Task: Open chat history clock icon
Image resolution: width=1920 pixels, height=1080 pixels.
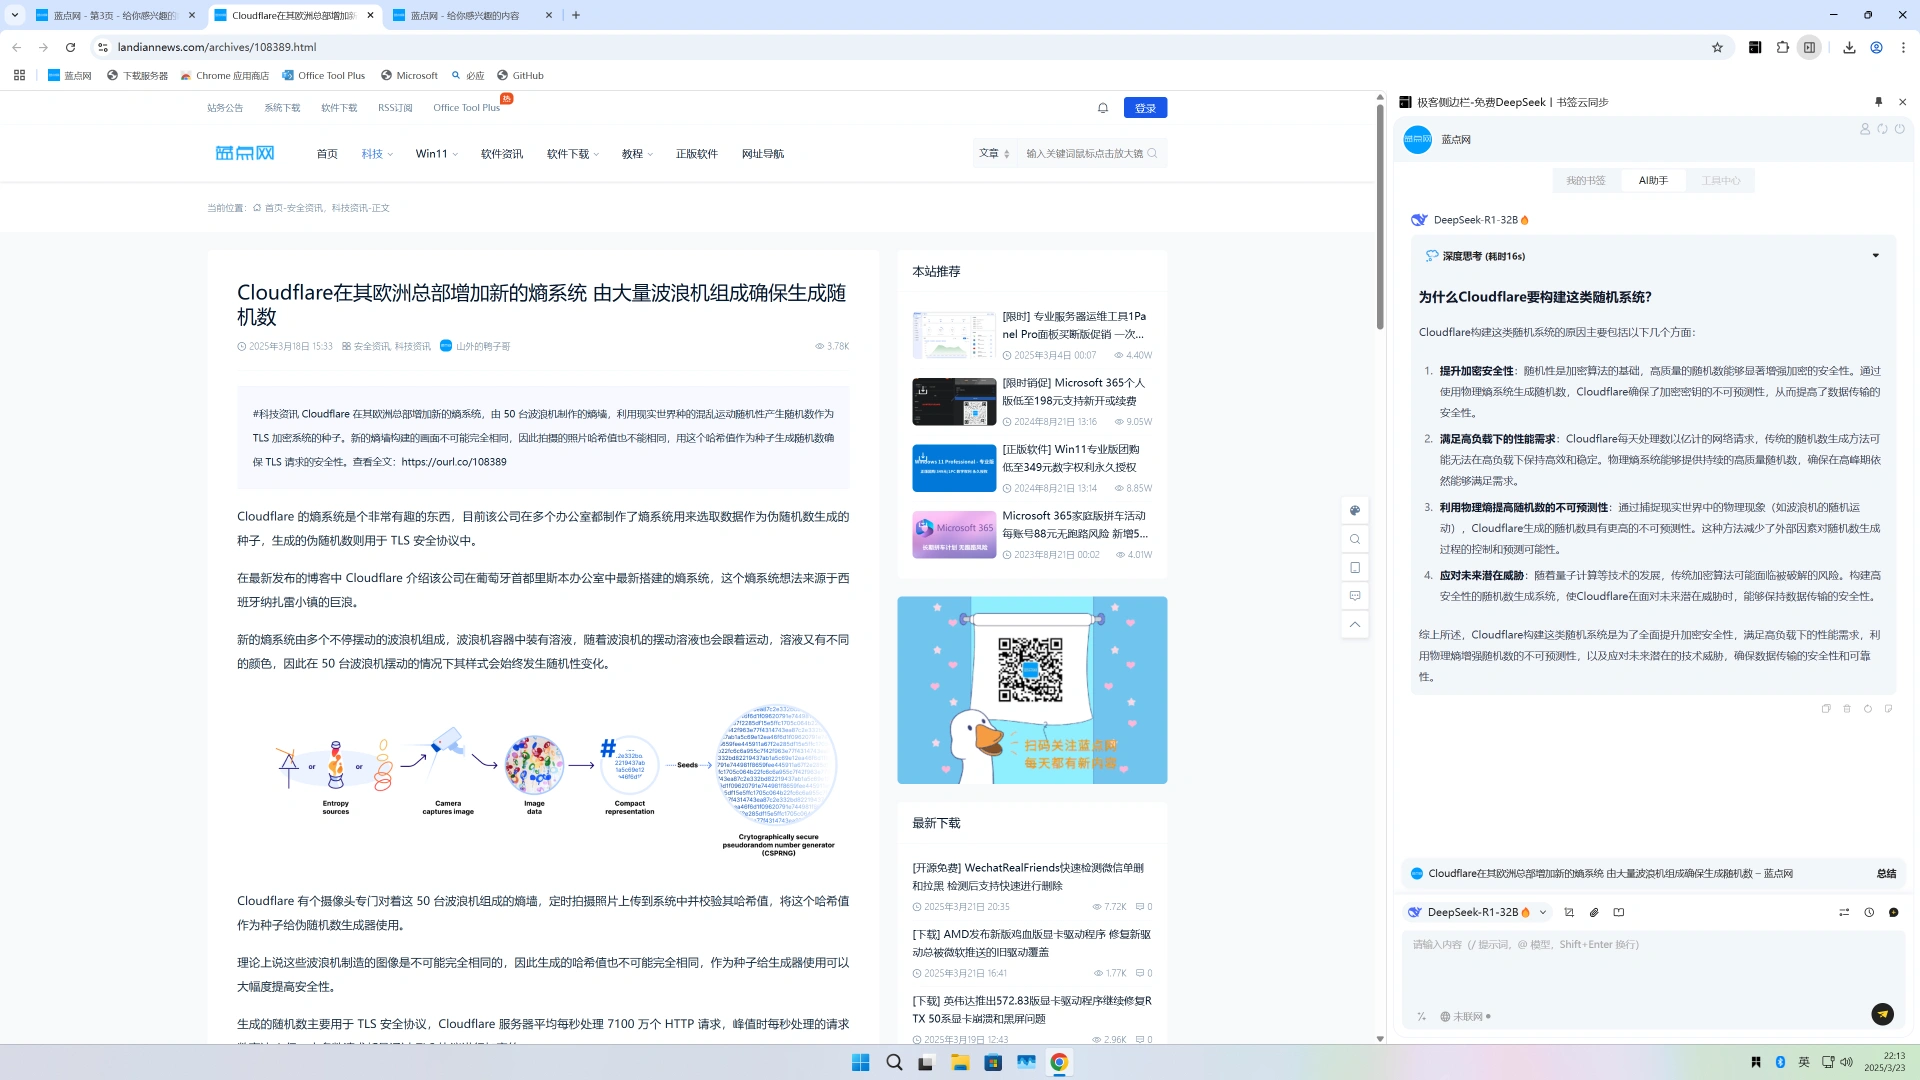Action: click(1869, 912)
